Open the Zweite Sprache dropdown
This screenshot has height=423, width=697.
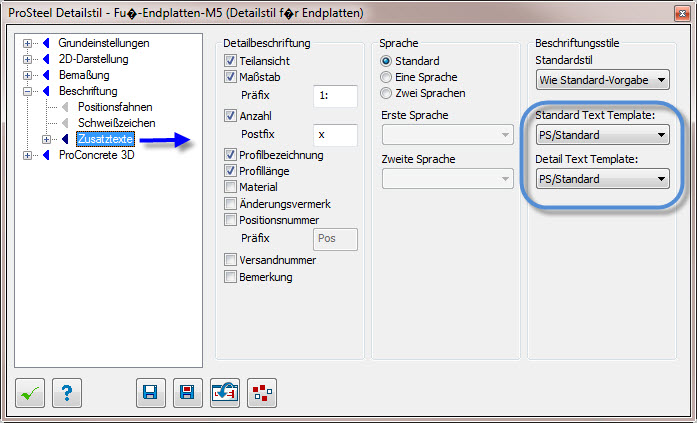[x=447, y=179]
